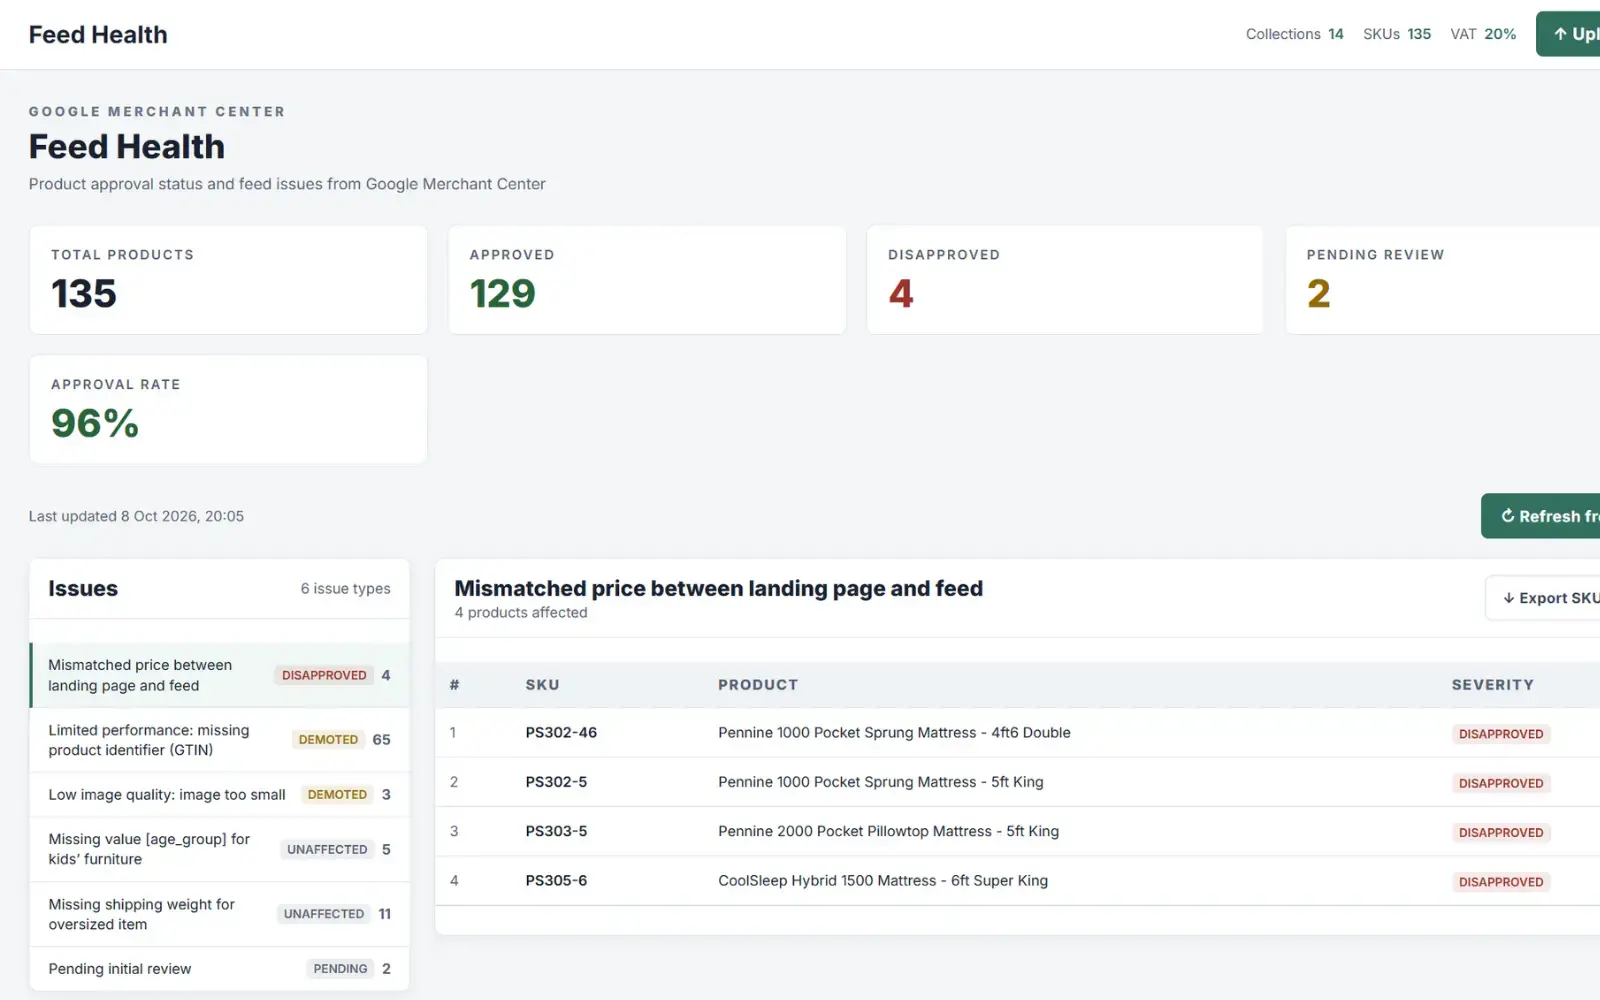Select Limited performance missing GTIN issue
Screen dimensions: 1600x1000
(x=219, y=740)
